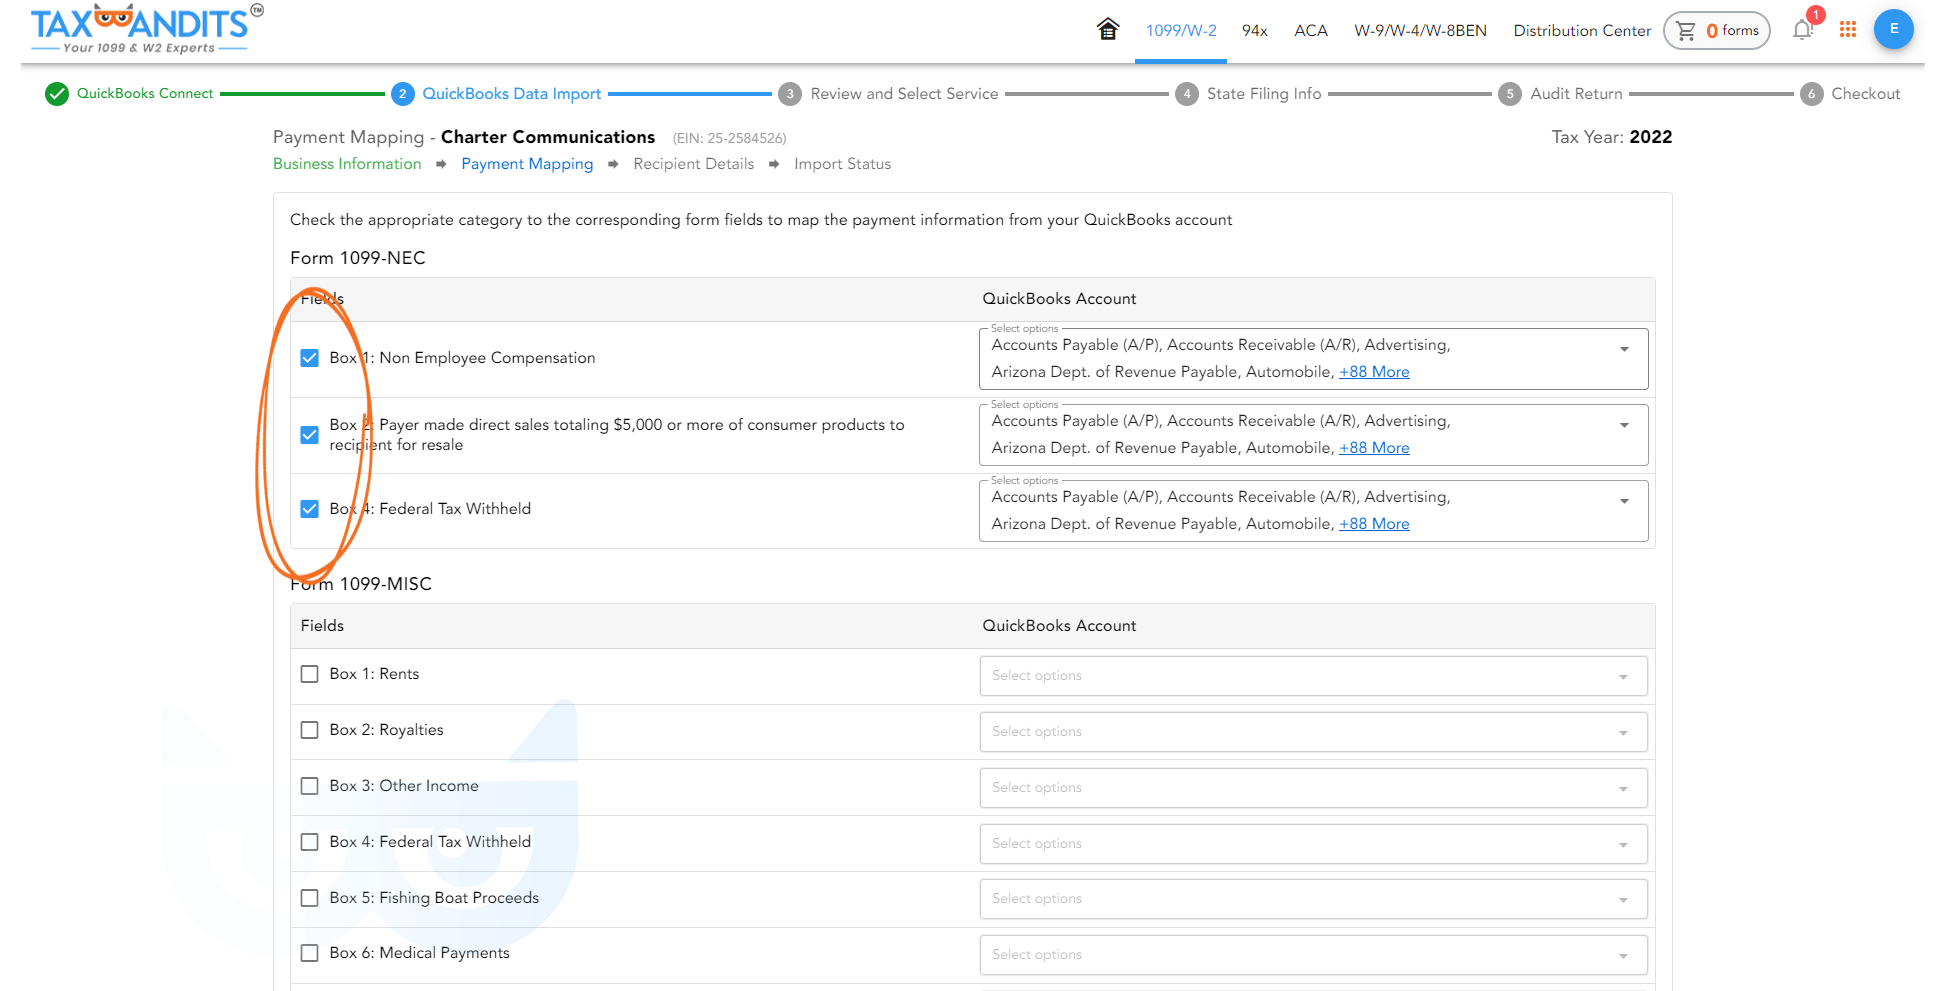Viewport: 1945px width, 991px height.
Task: Click step 3 circle Review and Select Service
Action: (x=790, y=94)
